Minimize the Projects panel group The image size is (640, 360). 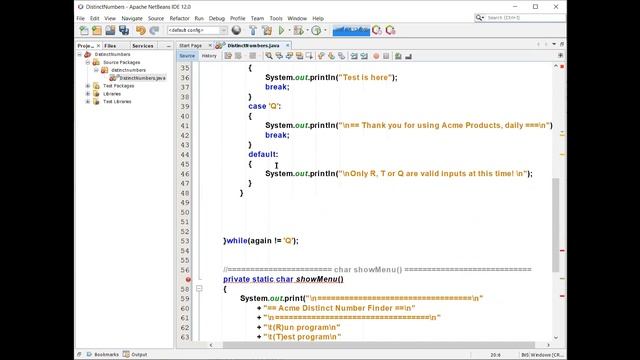(169, 46)
